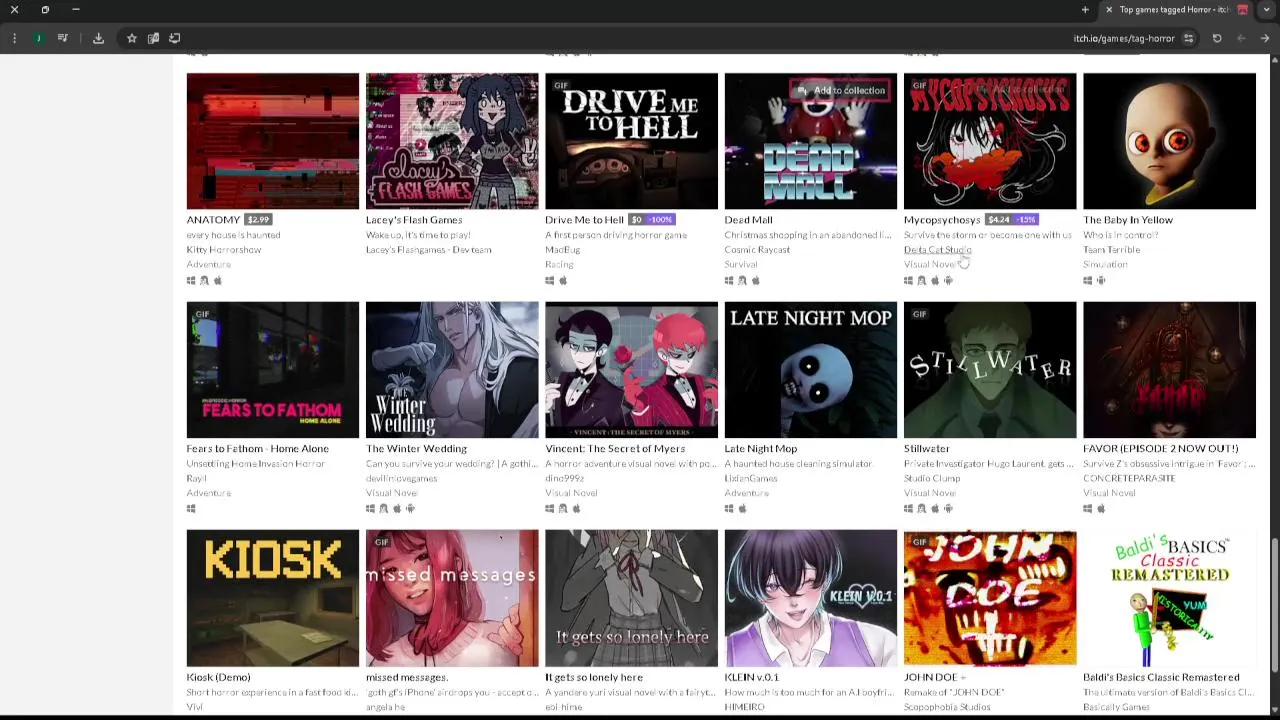1280x720 pixels.
Task: Click the Linux icon under Vincent: The Secret of Myers
Action: pyautogui.click(x=563, y=509)
